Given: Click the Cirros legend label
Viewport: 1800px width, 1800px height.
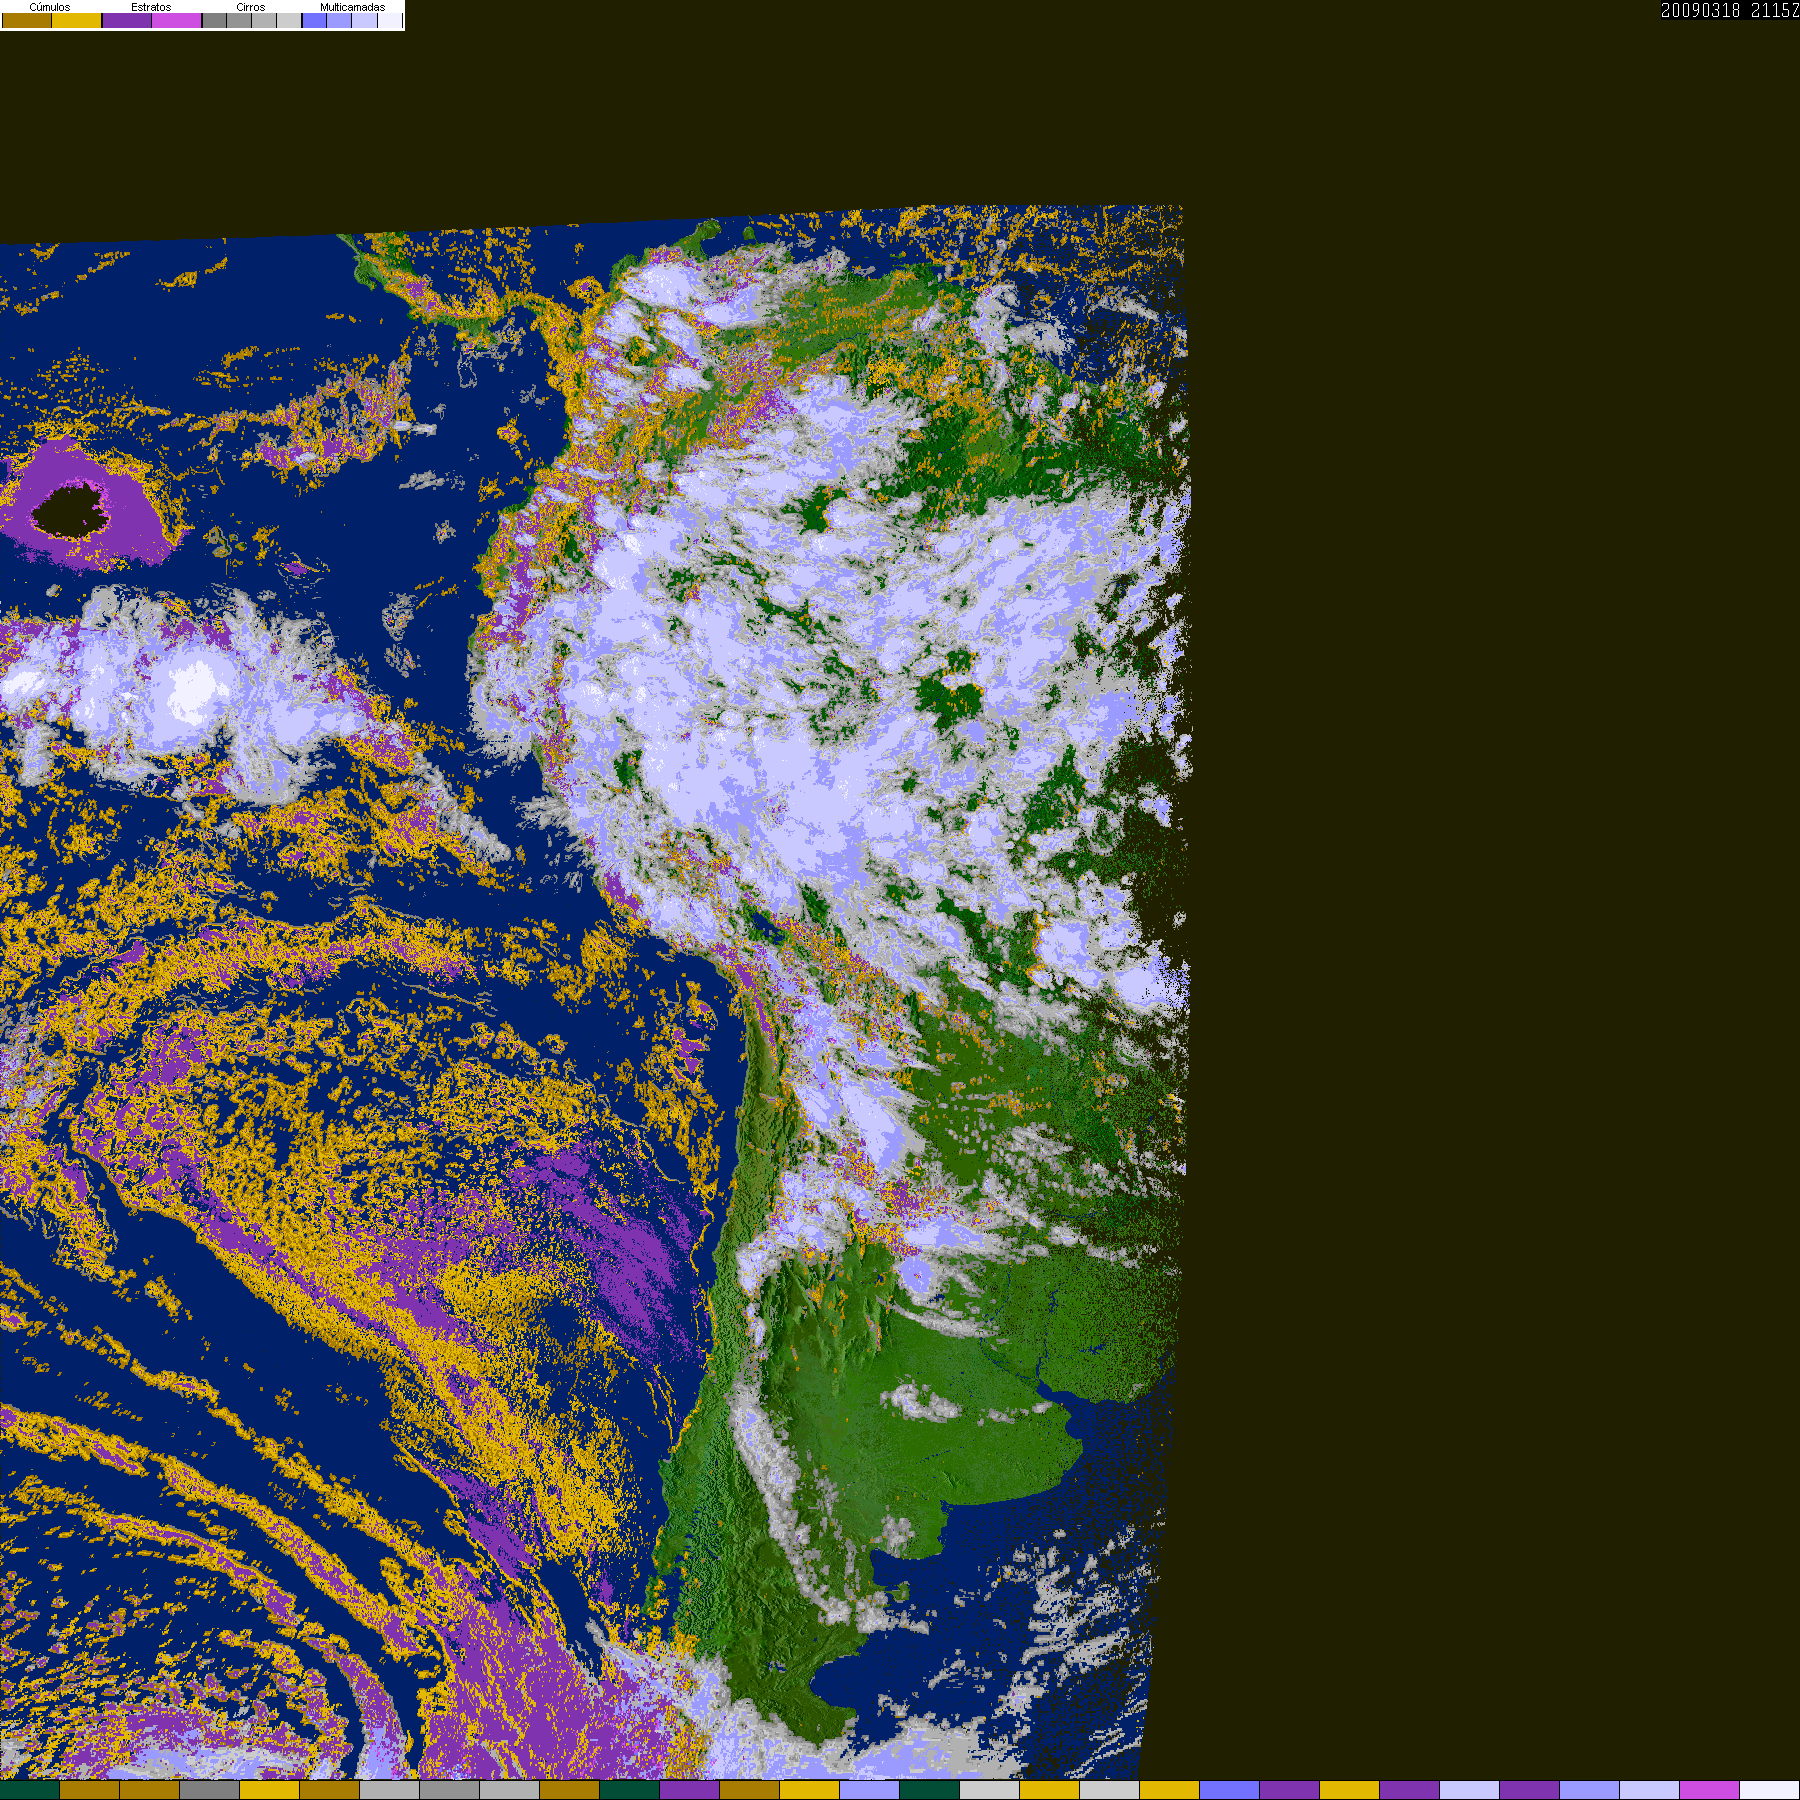Looking at the screenshot, I should coord(250,7).
